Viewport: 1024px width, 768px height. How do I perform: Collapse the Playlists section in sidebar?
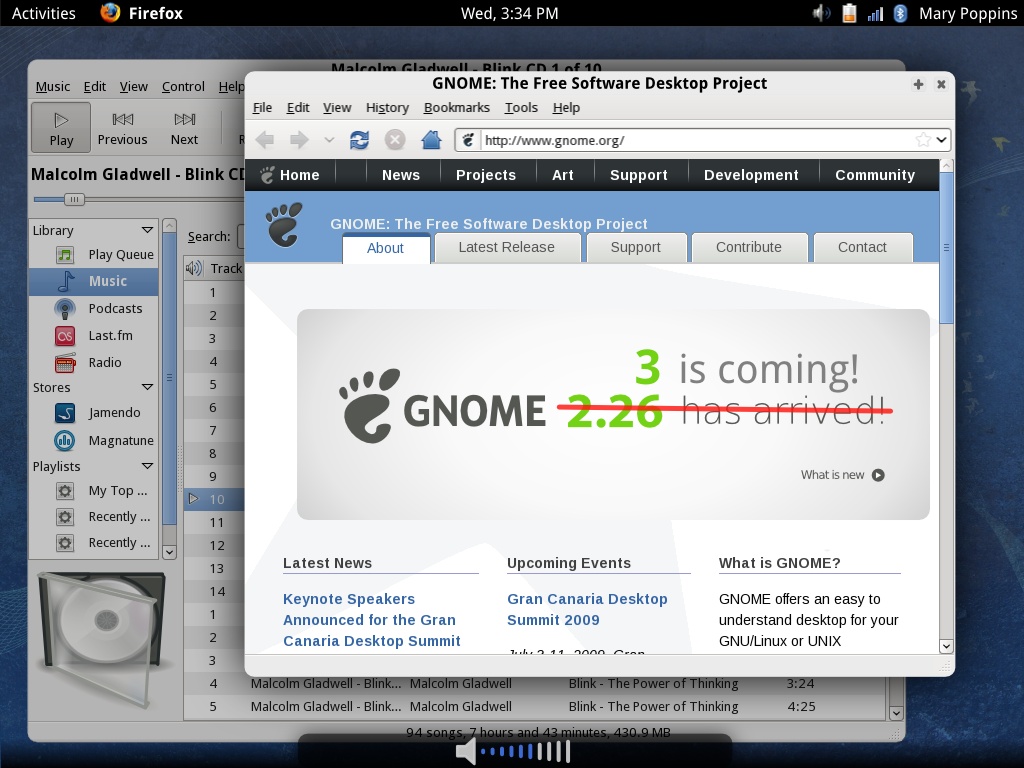(148, 466)
